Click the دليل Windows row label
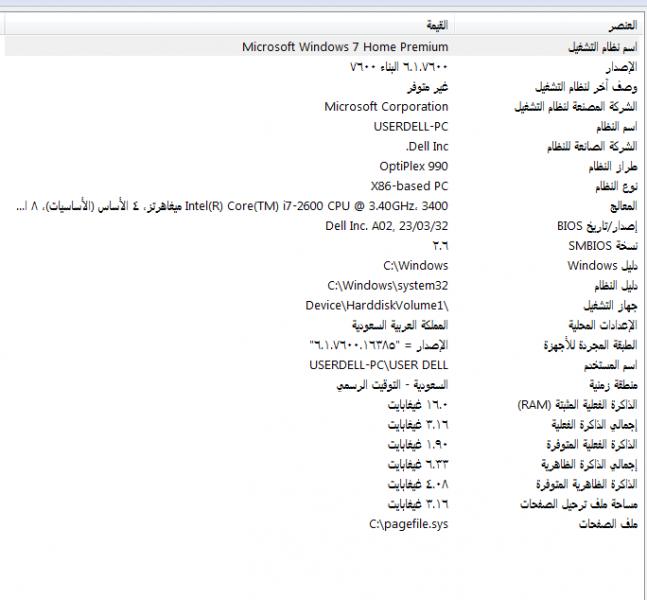The image size is (647, 600). tap(602, 265)
